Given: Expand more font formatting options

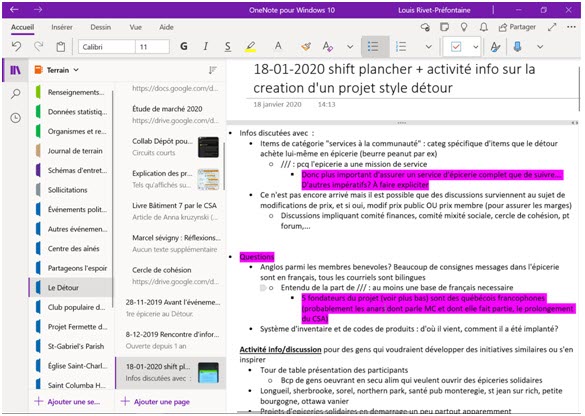Looking at the screenshot, I should pyautogui.click(x=350, y=47).
